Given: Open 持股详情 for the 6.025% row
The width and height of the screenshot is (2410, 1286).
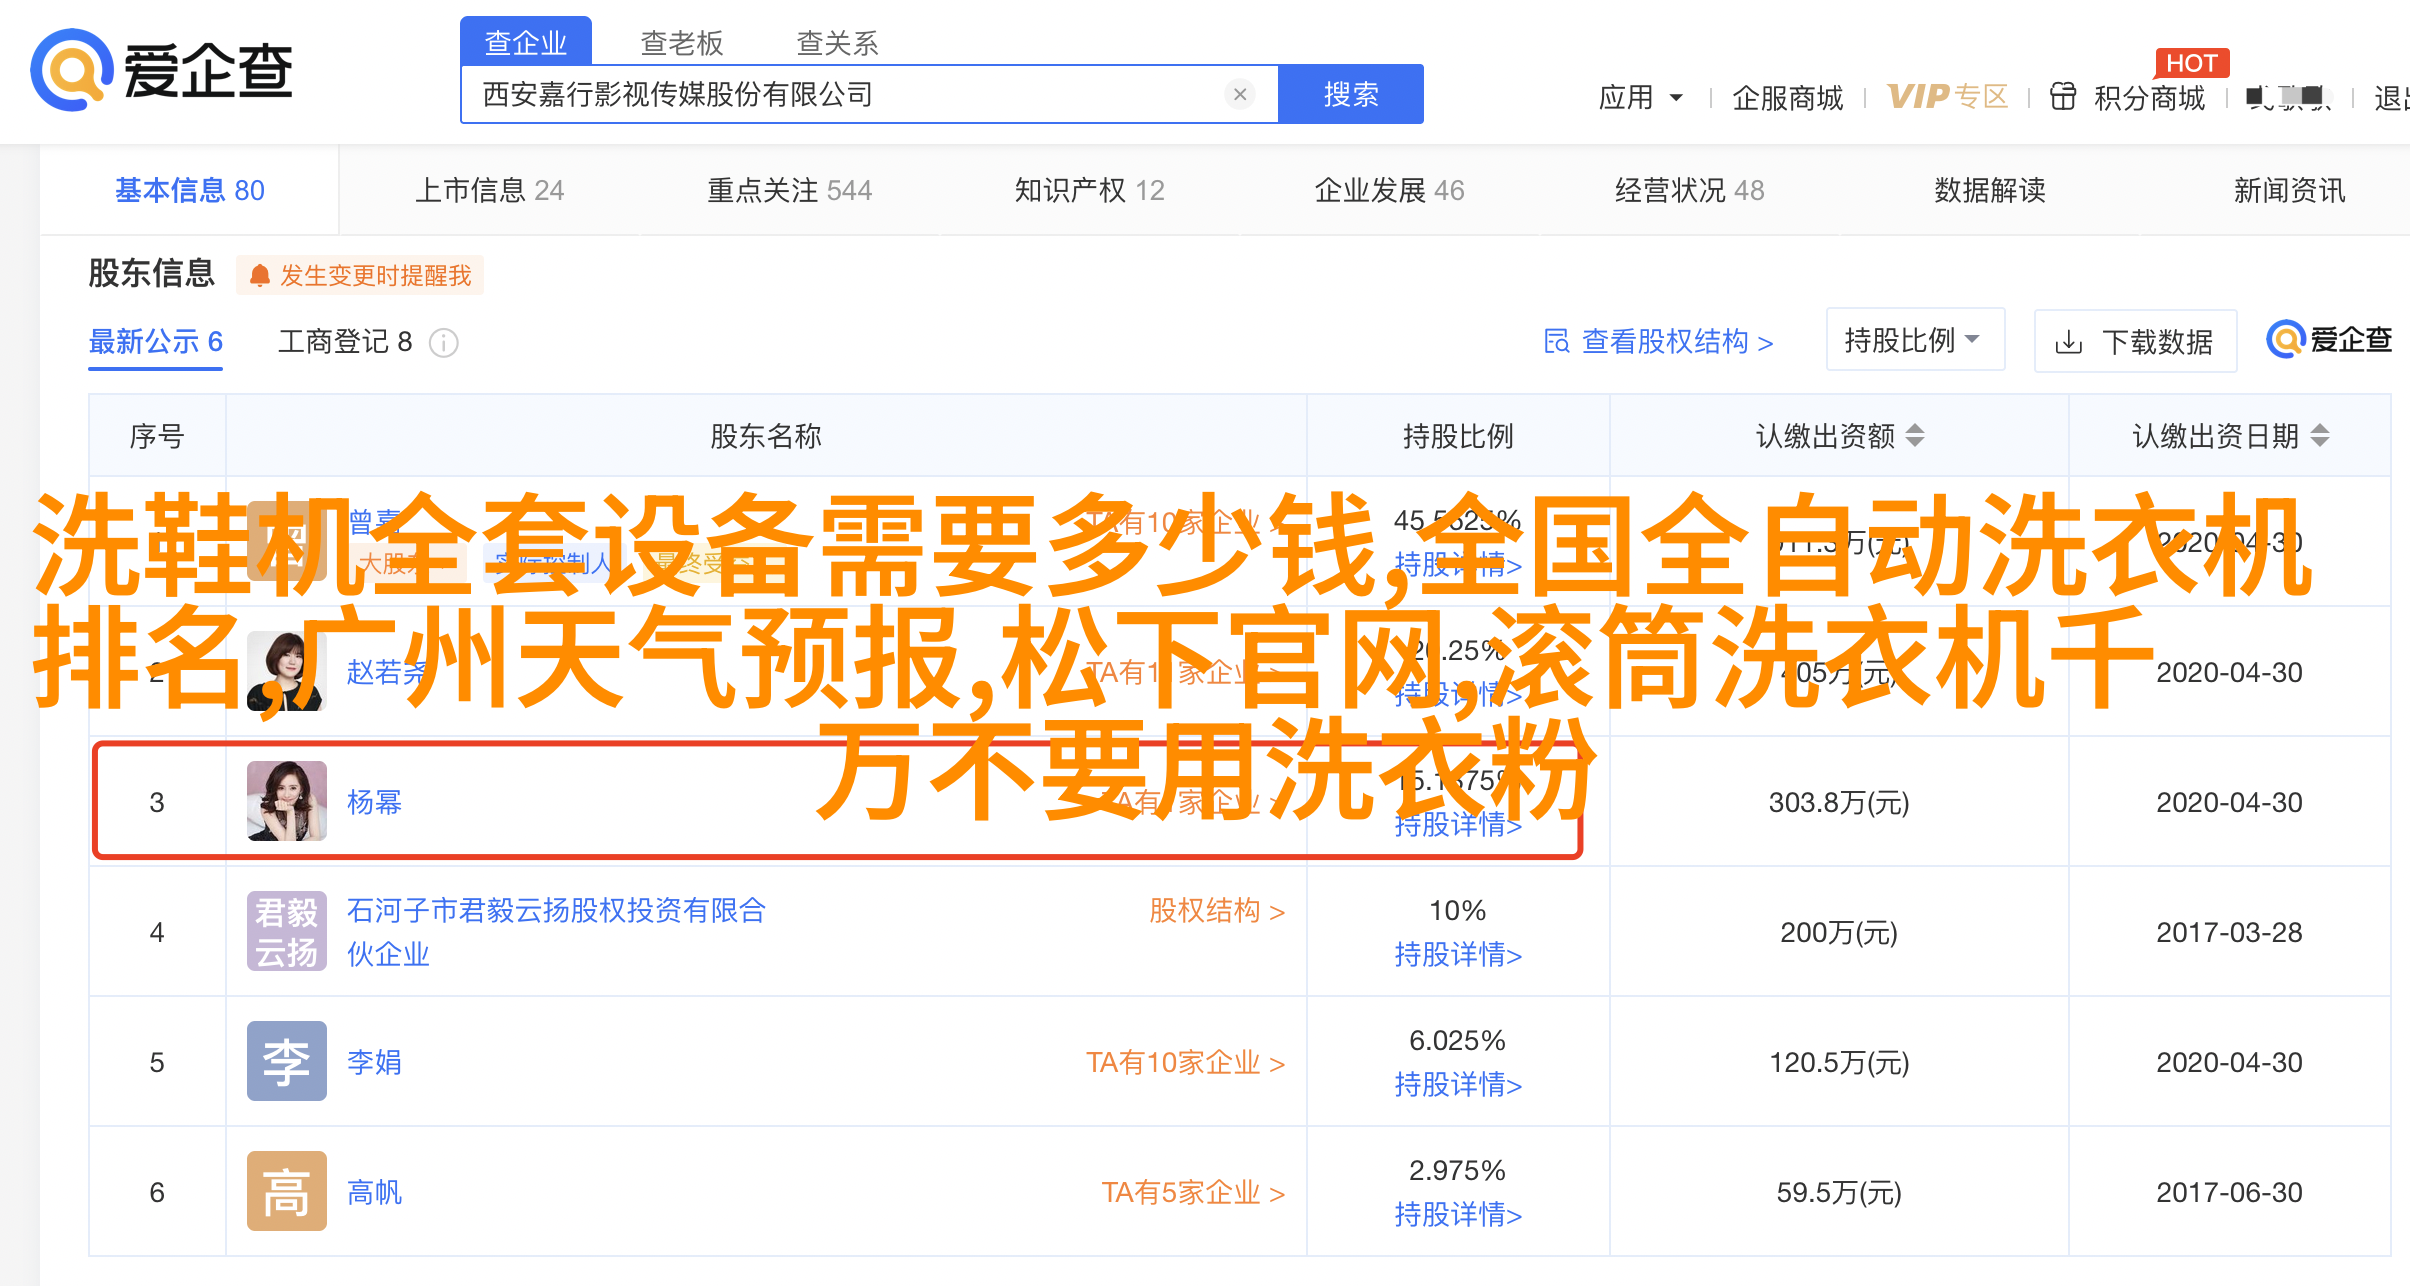Looking at the screenshot, I should point(1458,1084).
